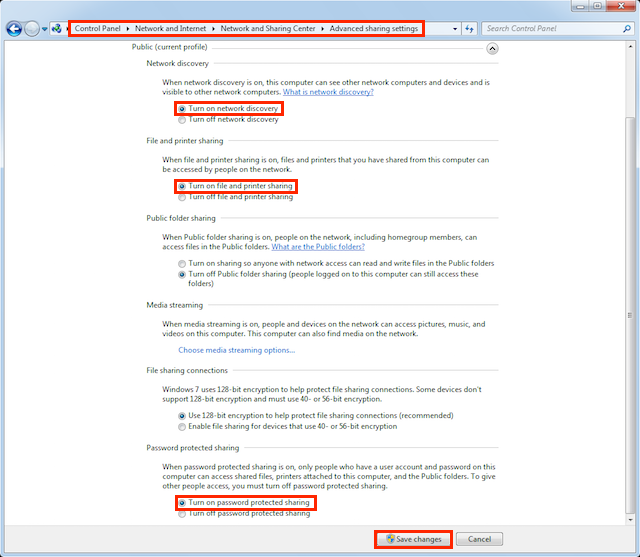Click the vertical scrollbar thumb

click(x=630, y=315)
